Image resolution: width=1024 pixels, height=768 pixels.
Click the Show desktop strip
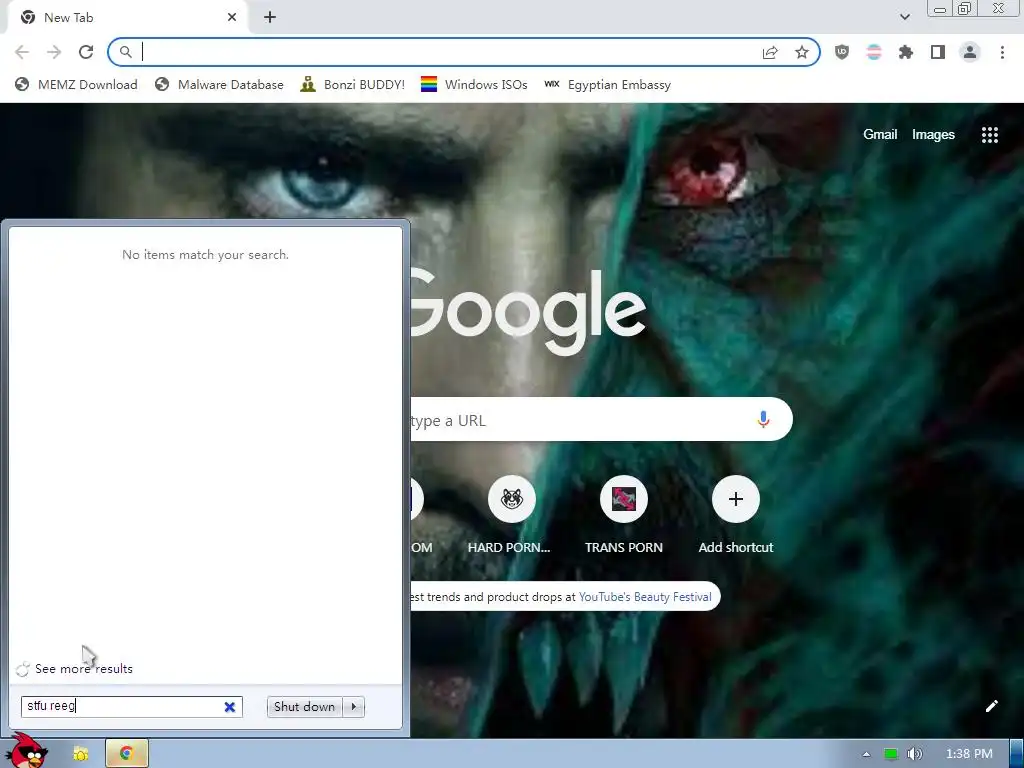1017,754
